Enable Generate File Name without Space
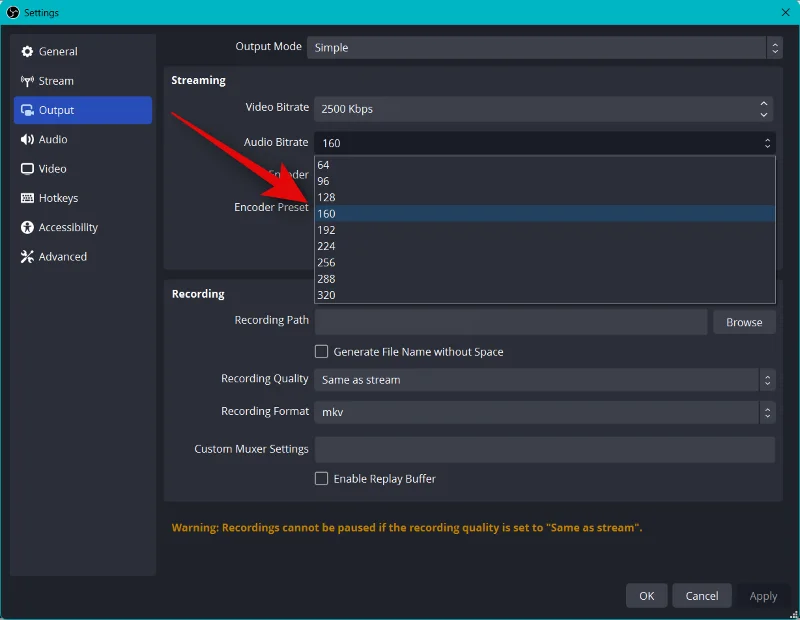 tap(321, 352)
